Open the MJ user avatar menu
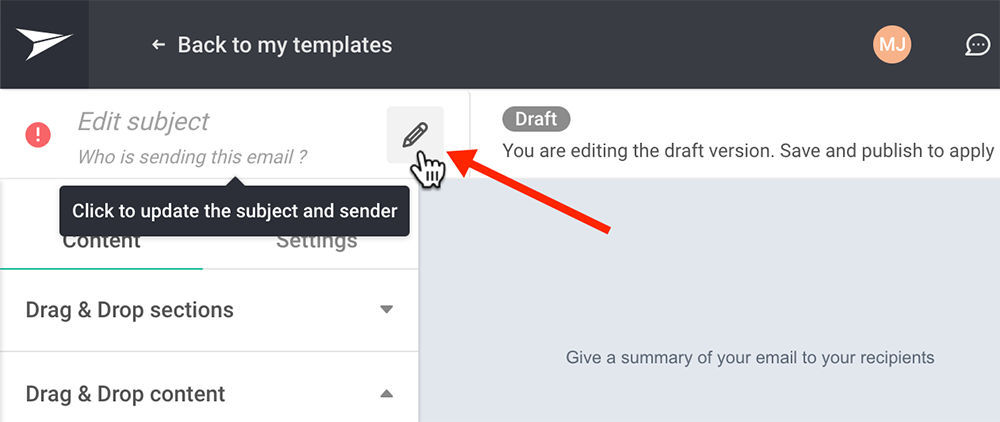The image size is (1000, 422). point(892,45)
